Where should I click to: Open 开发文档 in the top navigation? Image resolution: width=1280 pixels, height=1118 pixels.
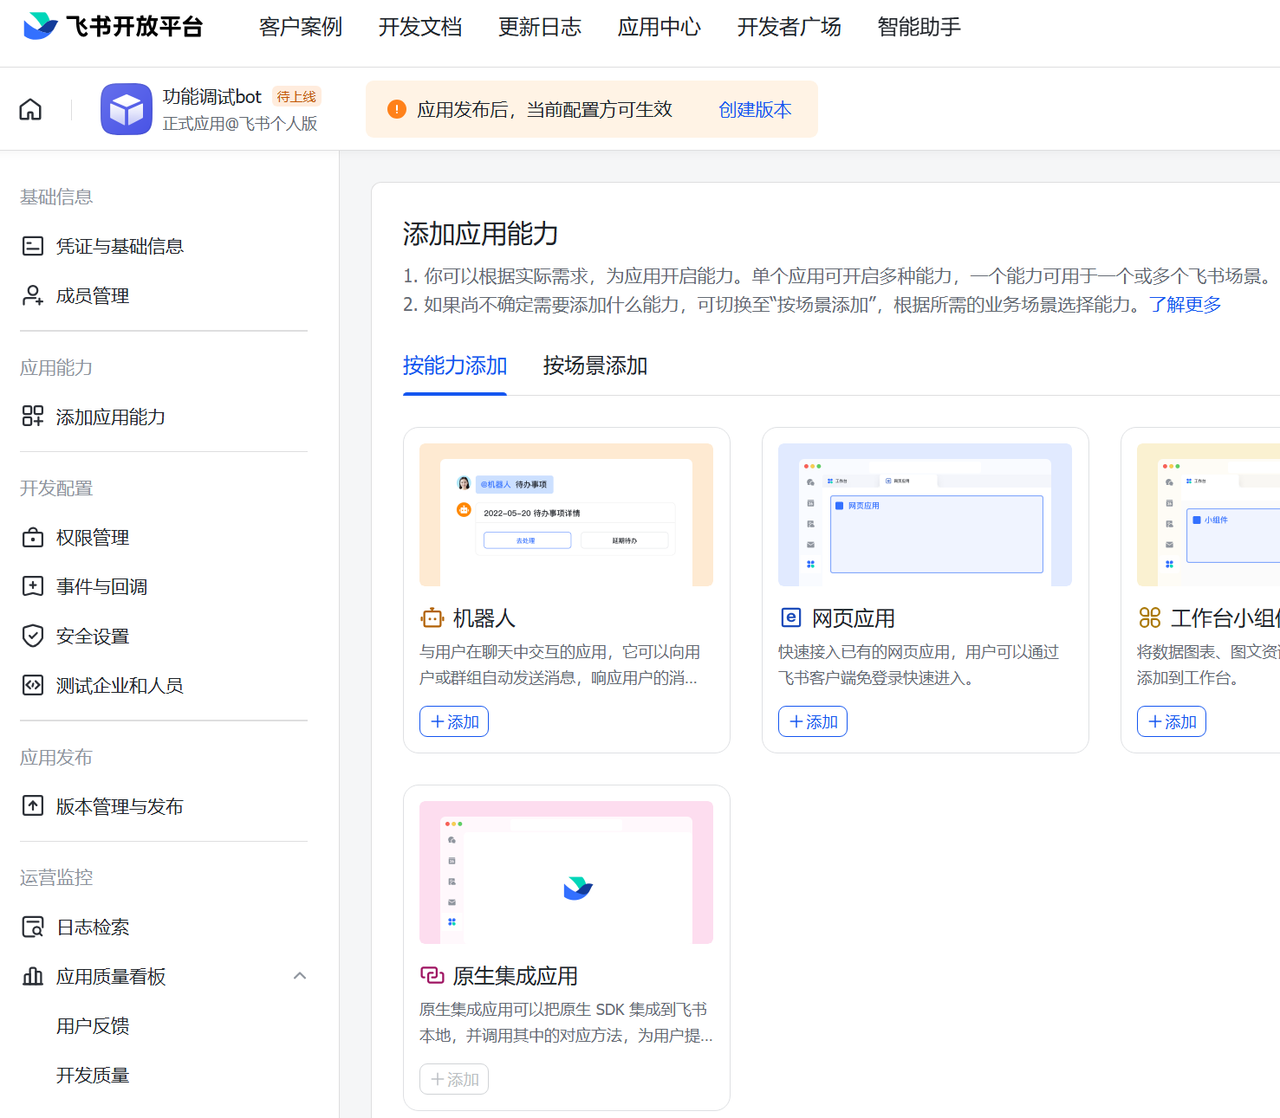coord(420,27)
